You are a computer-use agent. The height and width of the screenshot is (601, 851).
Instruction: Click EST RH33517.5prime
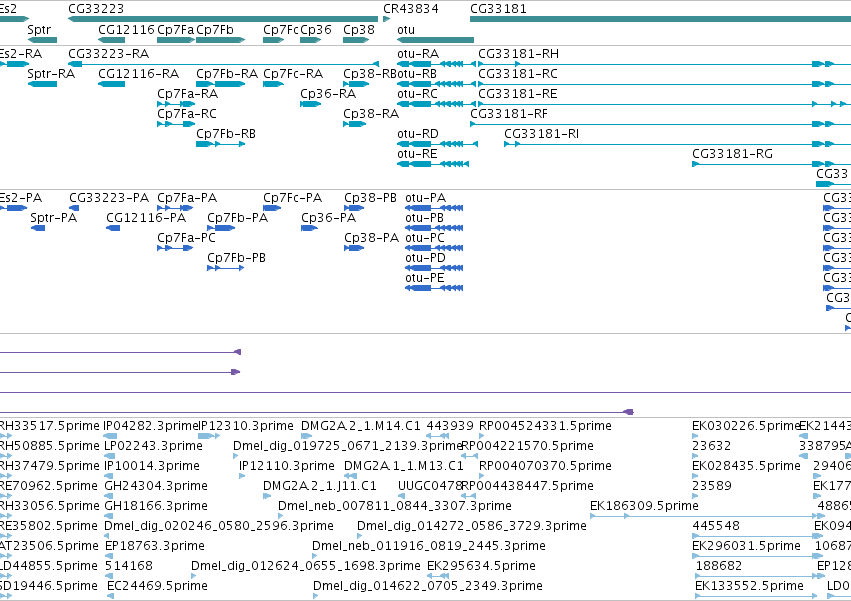(x=5, y=436)
